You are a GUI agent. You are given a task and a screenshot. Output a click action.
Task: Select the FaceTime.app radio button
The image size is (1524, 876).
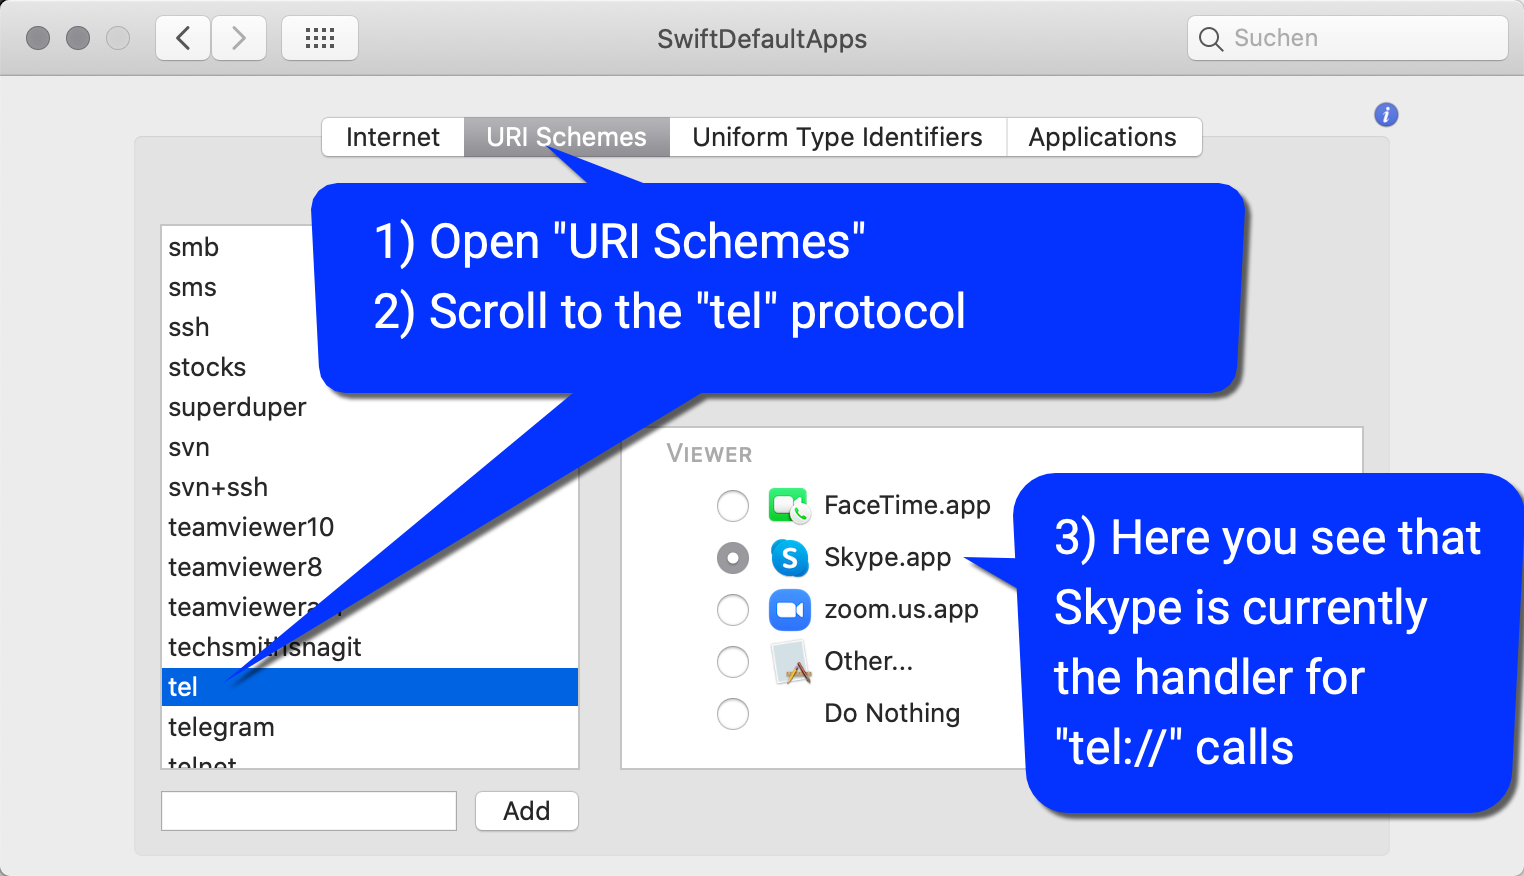pyautogui.click(x=733, y=506)
